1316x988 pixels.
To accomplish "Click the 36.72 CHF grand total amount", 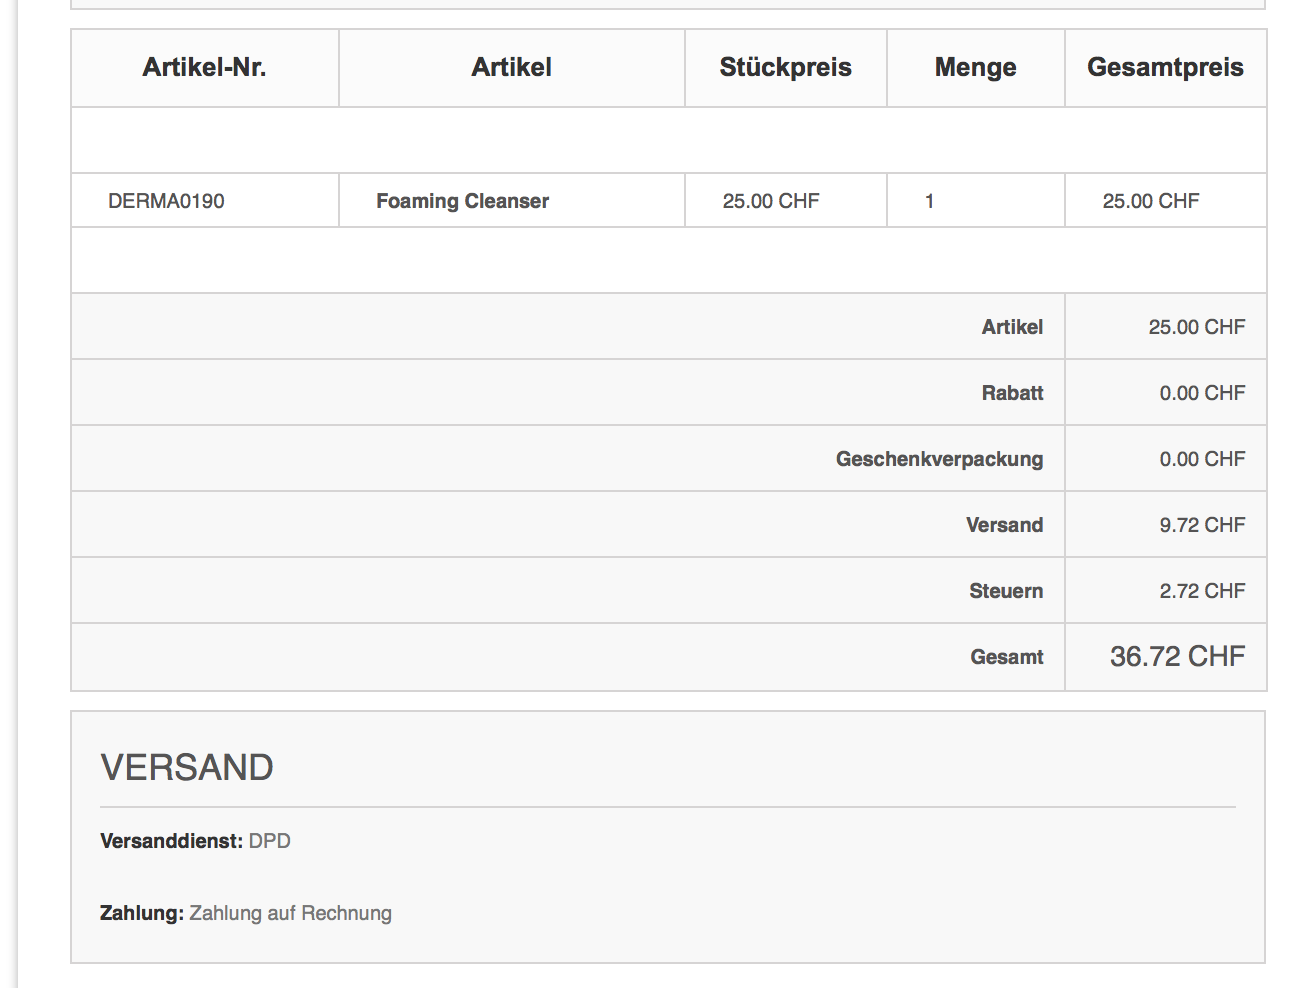I will coord(1177,657).
